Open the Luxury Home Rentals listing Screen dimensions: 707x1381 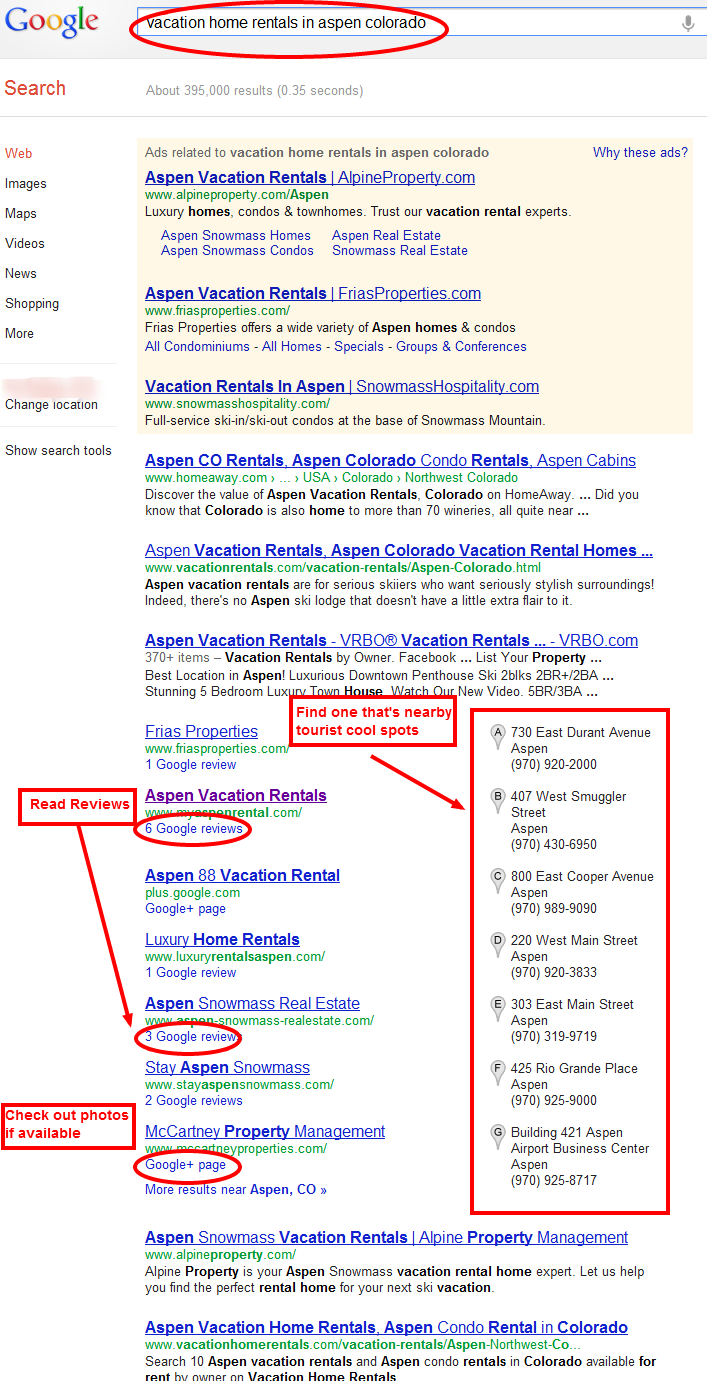222,940
